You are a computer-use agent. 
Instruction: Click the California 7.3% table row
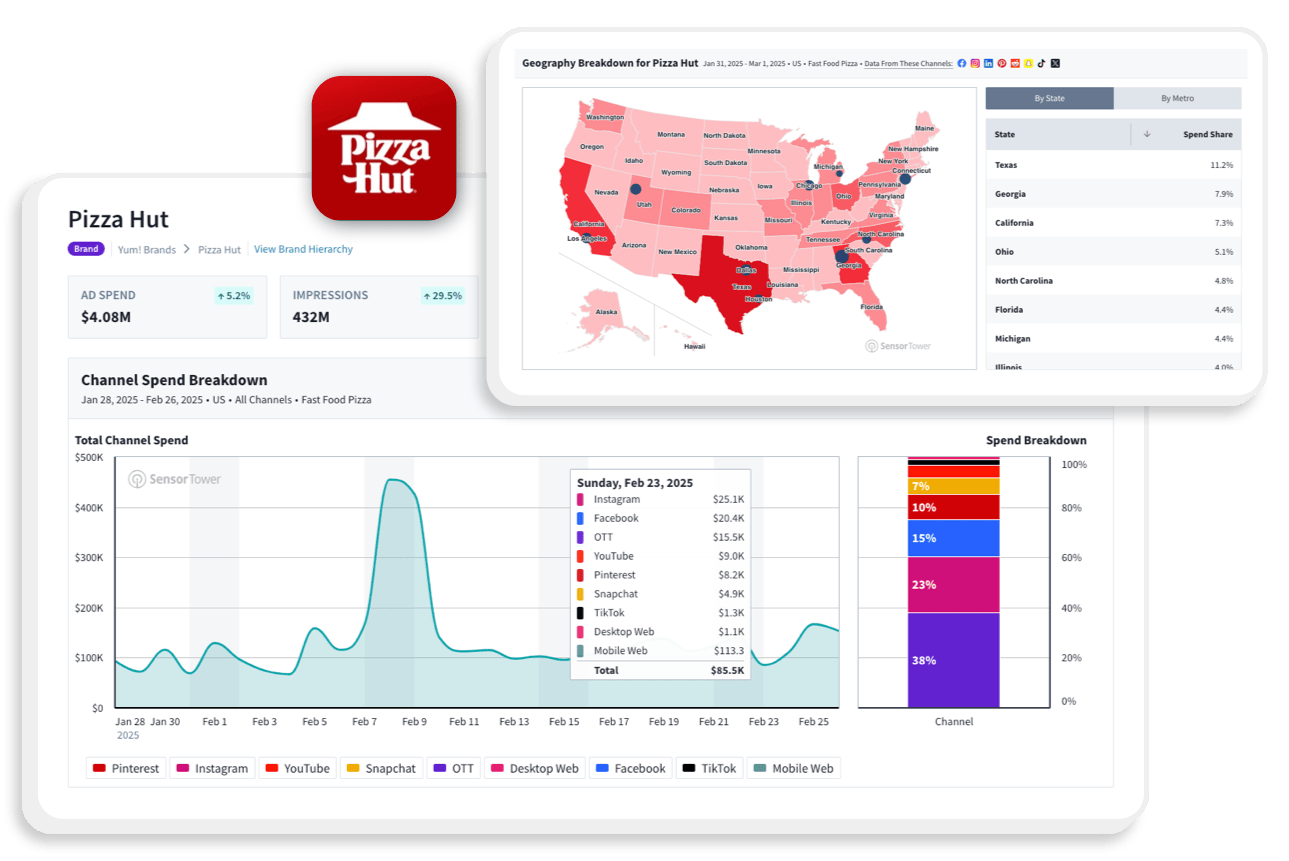click(x=1113, y=223)
